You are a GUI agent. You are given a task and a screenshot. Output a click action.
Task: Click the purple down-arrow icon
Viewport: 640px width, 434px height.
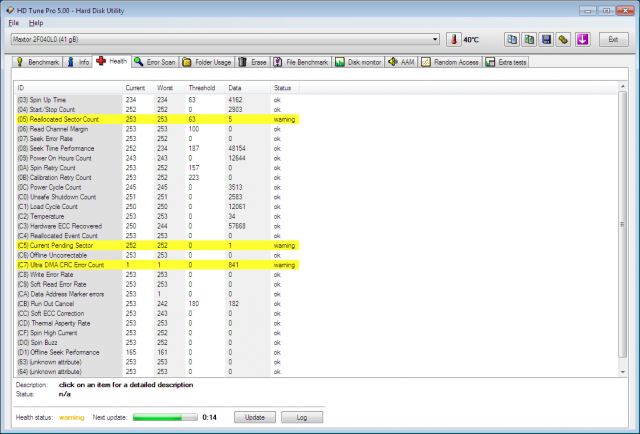pyautogui.click(x=582, y=39)
